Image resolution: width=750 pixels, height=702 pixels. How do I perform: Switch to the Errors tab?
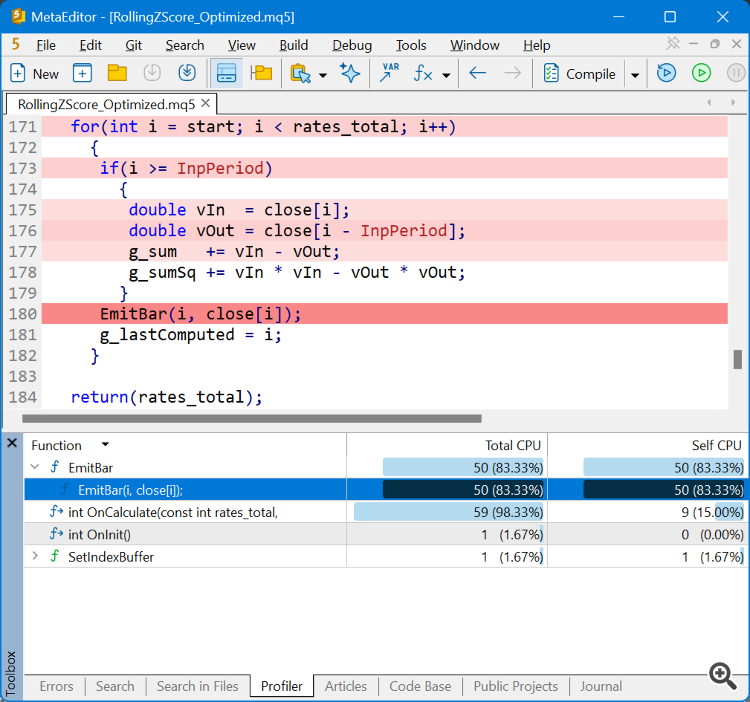pyautogui.click(x=56, y=686)
